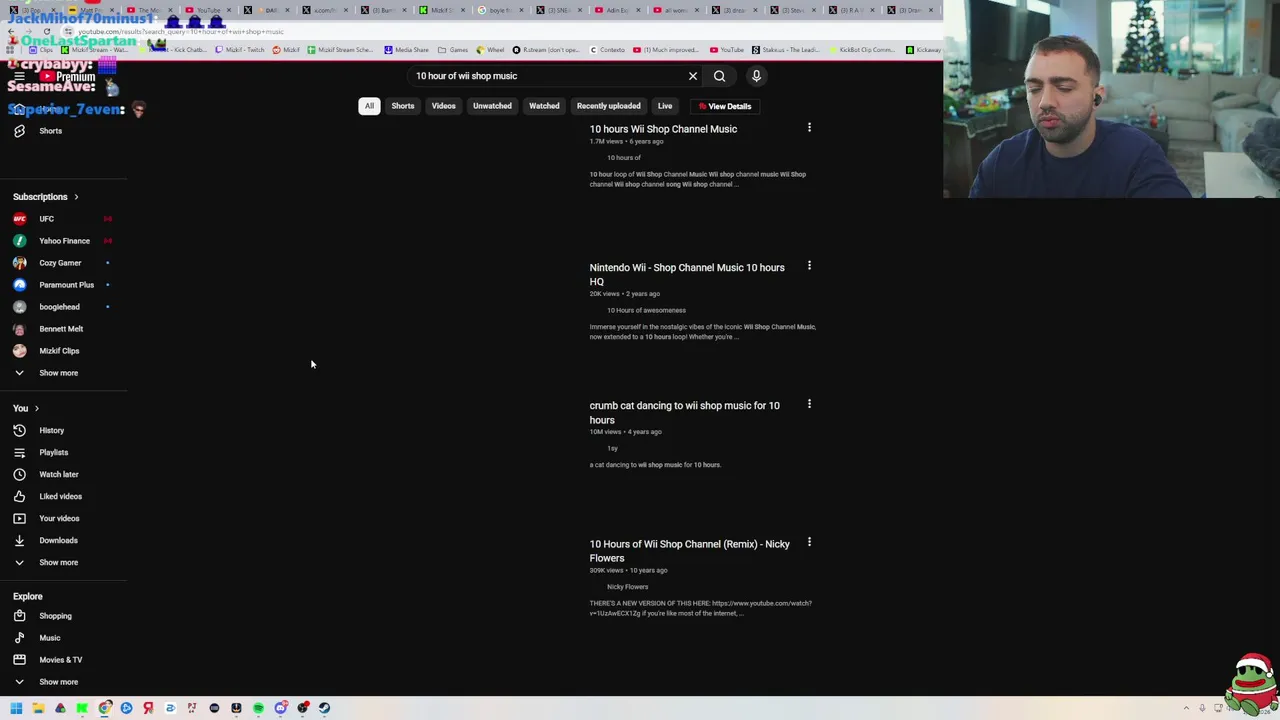The width and height of the screenshot is (1280, 720).
Task: Open boogiehead subscription
Action: pos(64,307)
